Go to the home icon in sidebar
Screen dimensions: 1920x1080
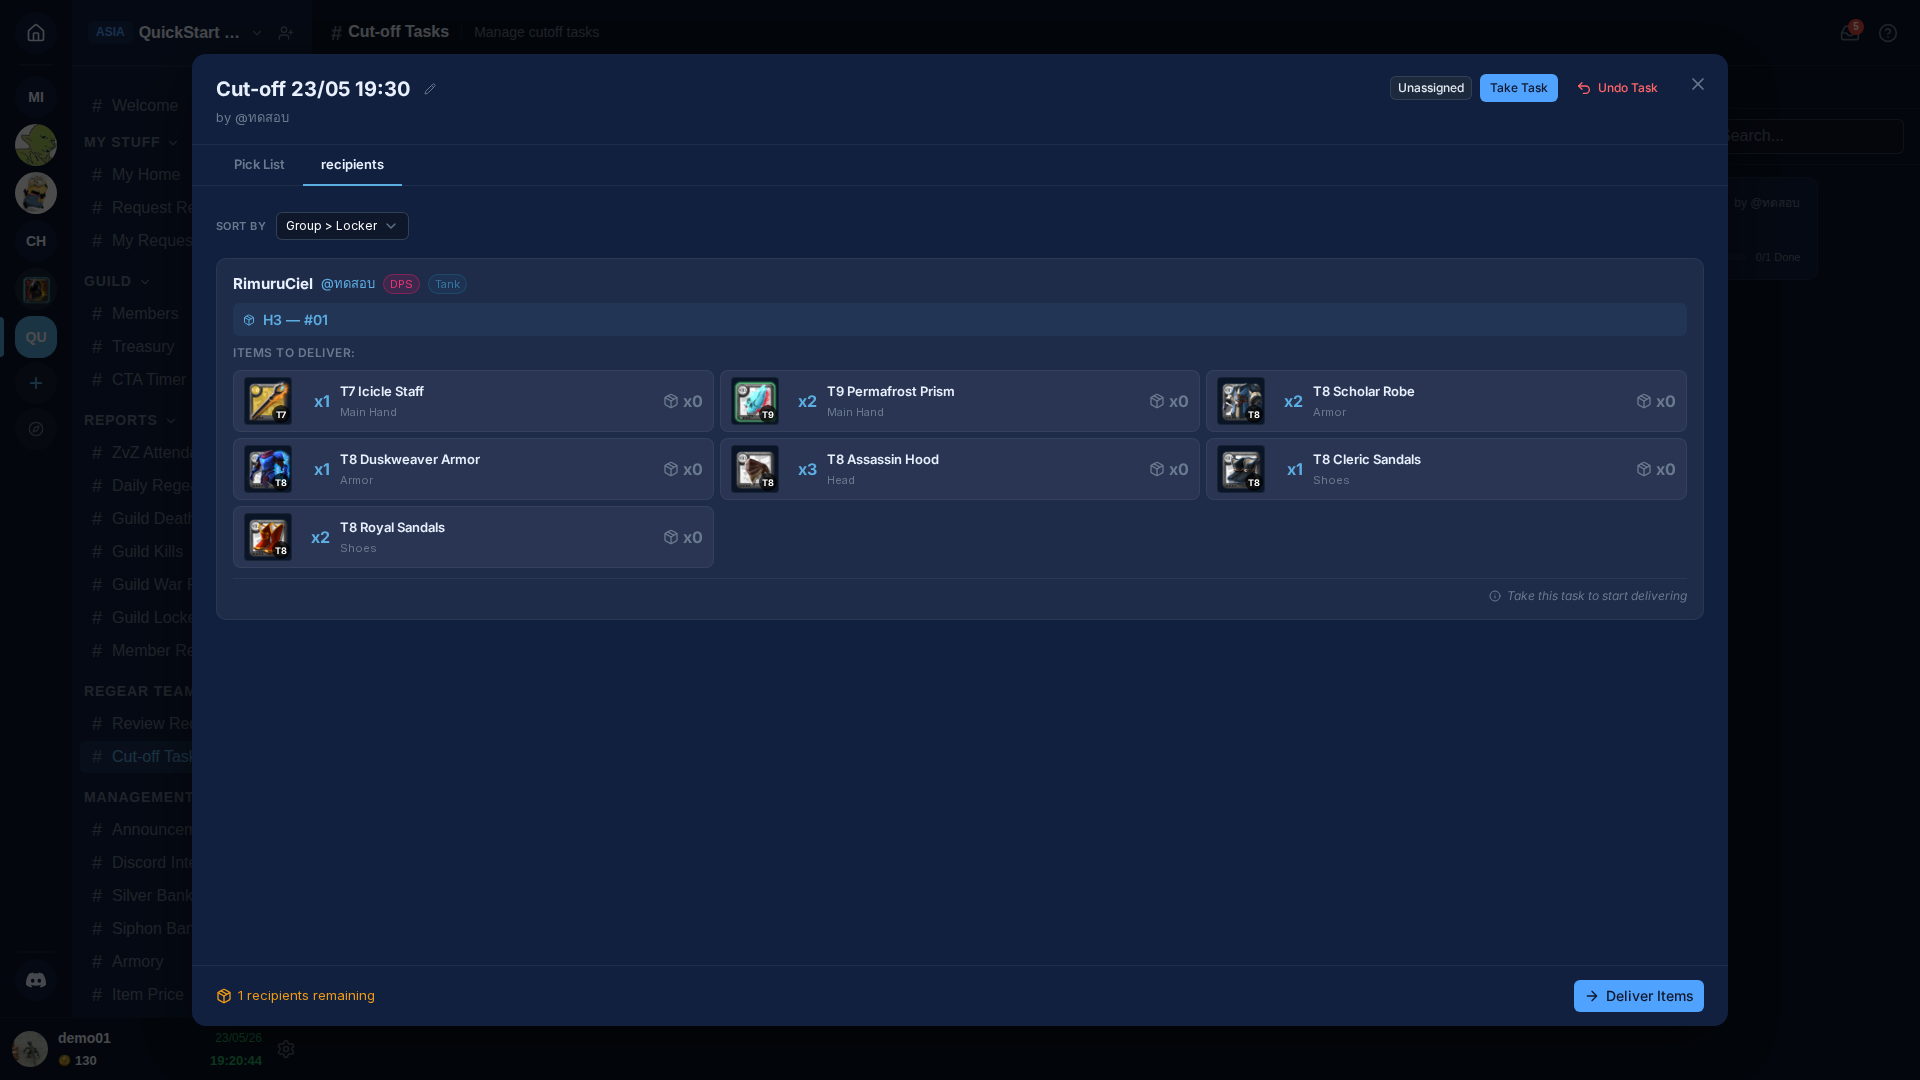36,33
